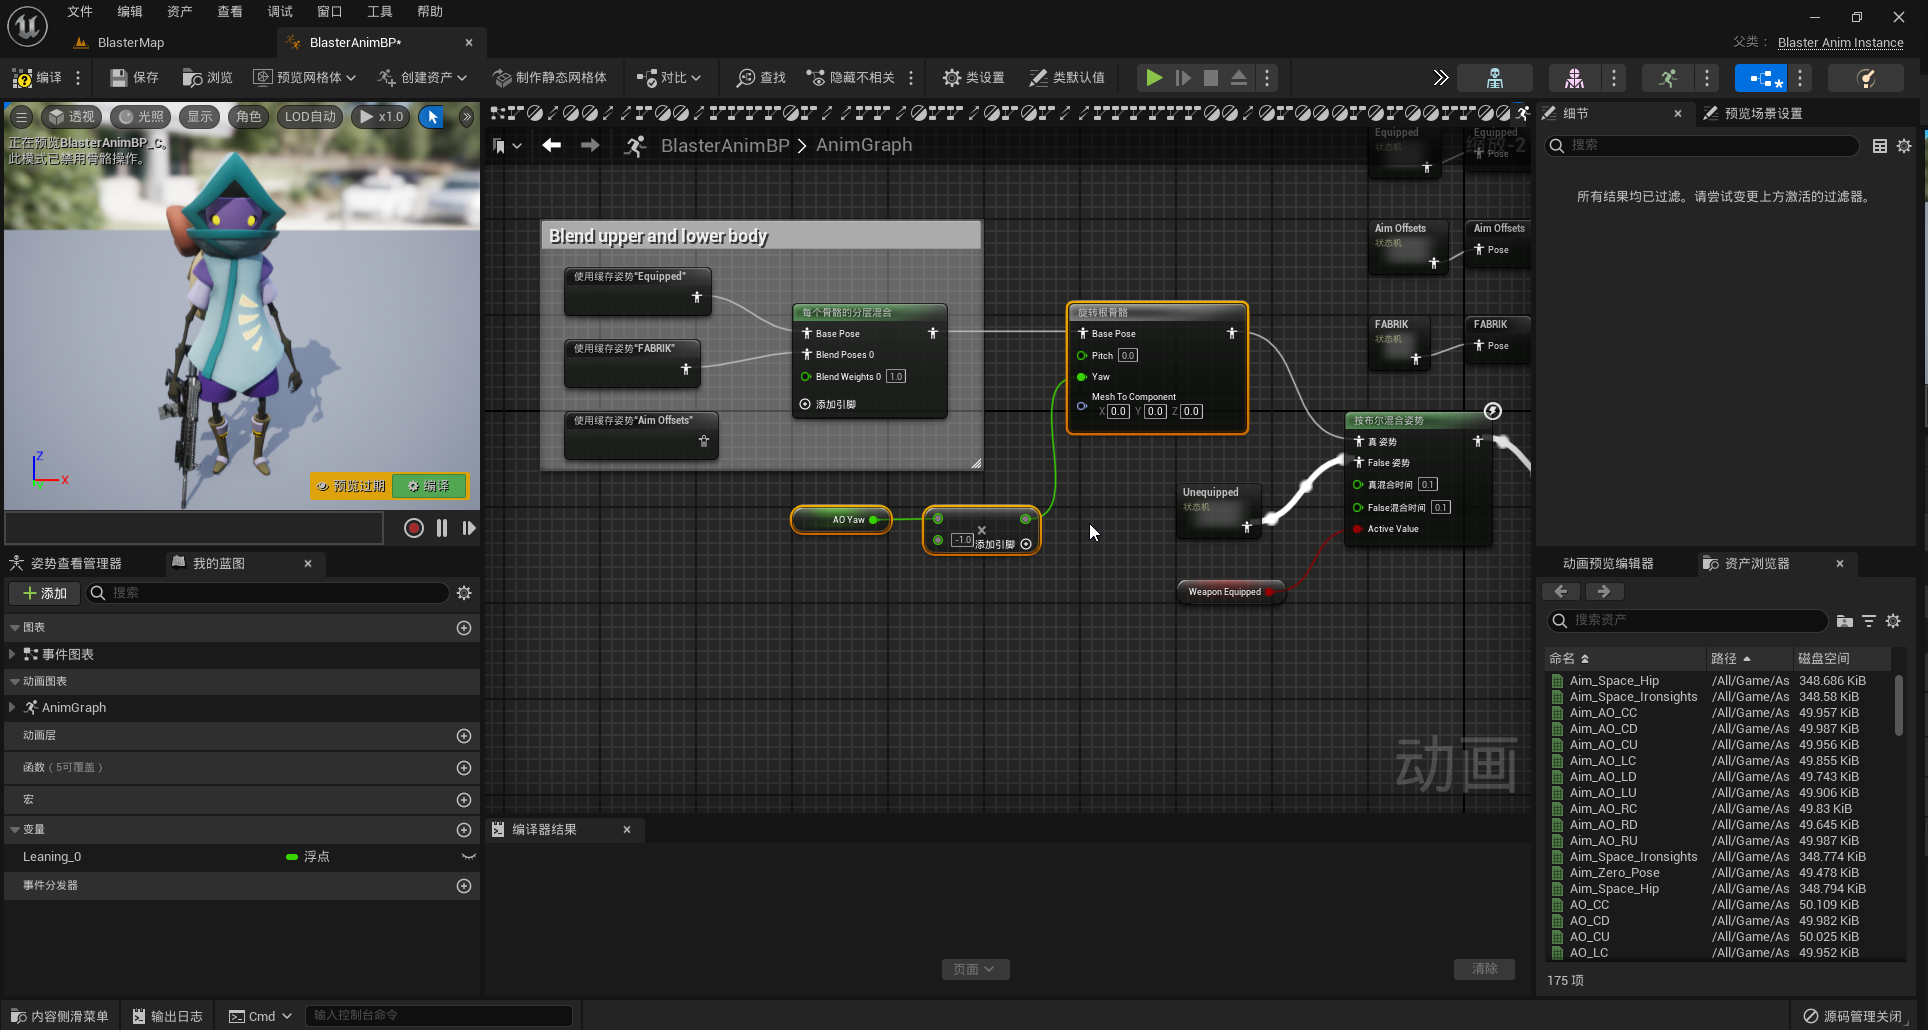Click My Blueprint search field
The image size is (1928, 1030).
click(267, 593)
